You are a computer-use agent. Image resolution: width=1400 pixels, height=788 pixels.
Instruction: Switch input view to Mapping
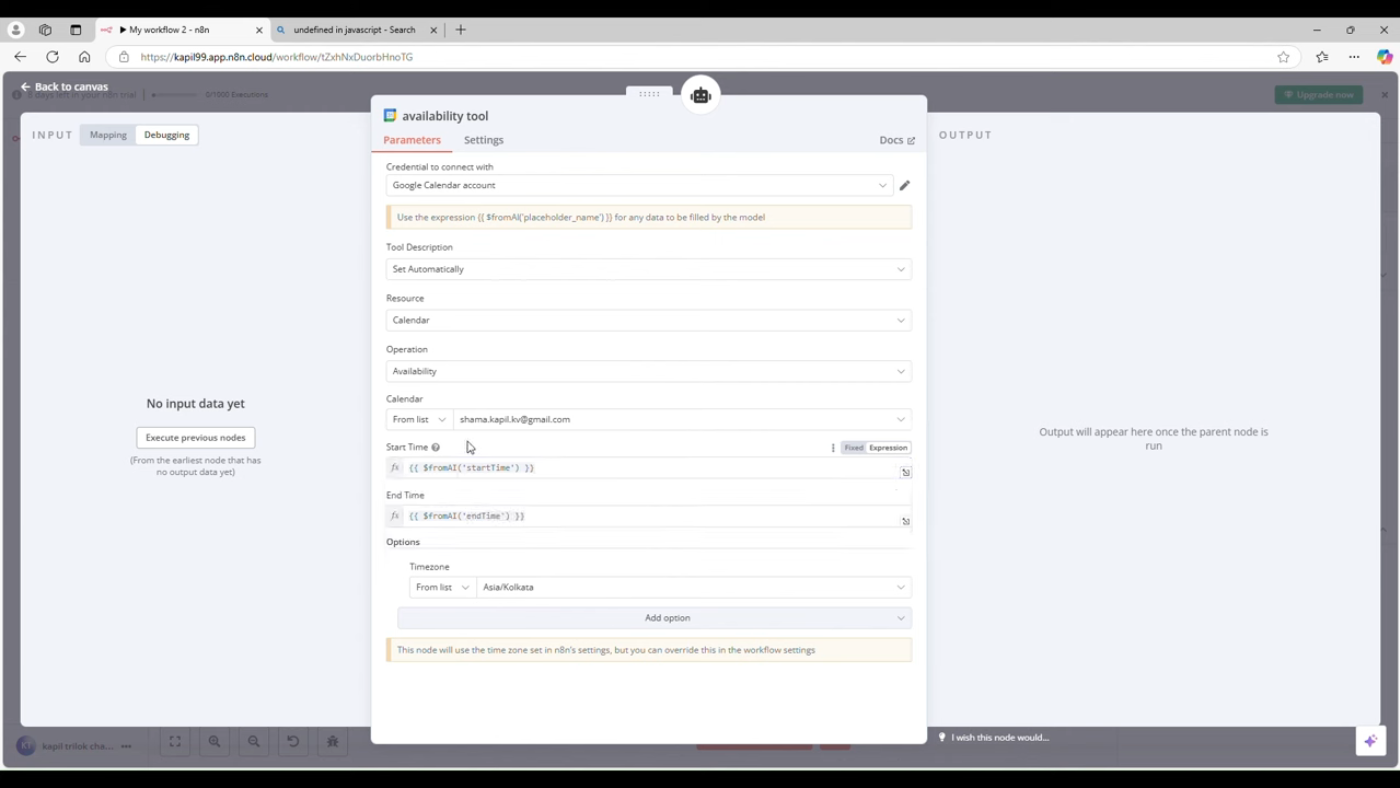pyautogui.click(x=108, y=135)
